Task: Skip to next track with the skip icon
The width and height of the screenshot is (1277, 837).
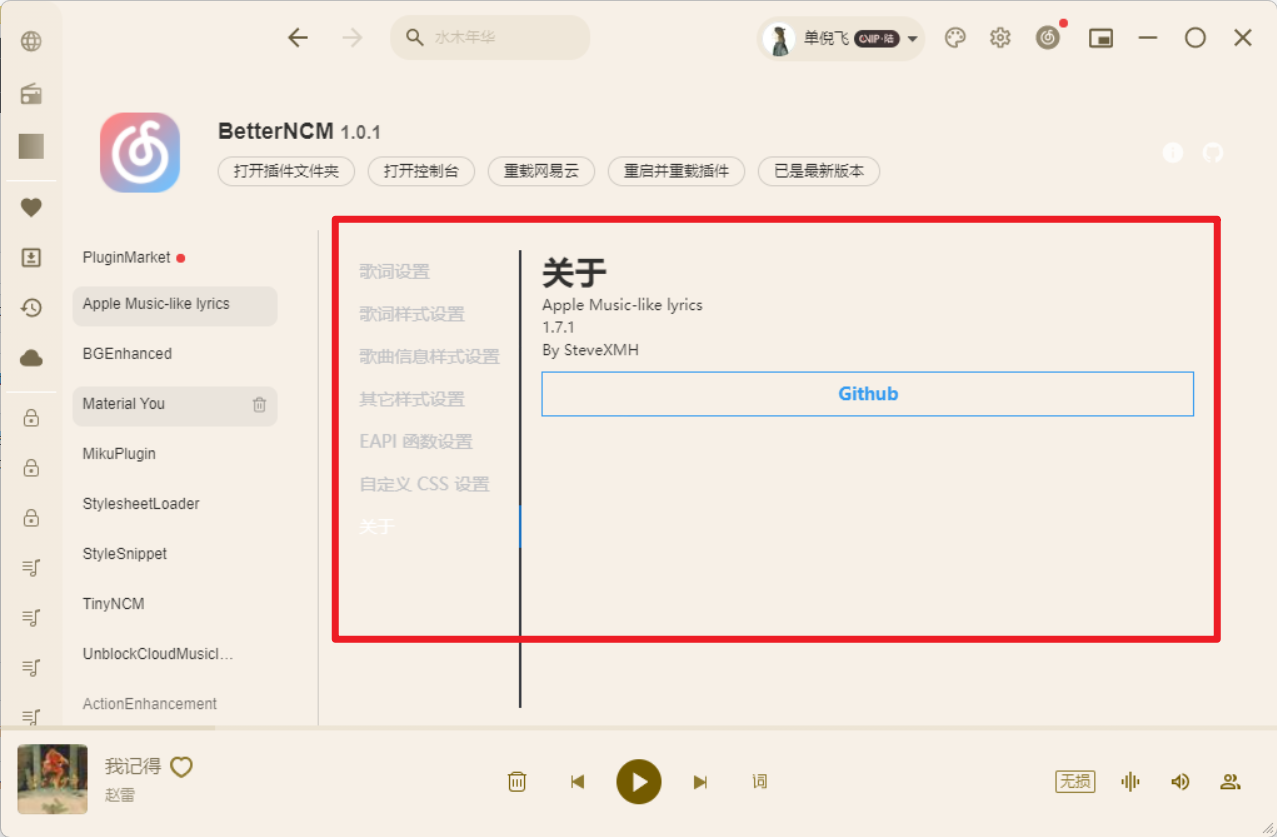Action: click(x=700, y=781)
